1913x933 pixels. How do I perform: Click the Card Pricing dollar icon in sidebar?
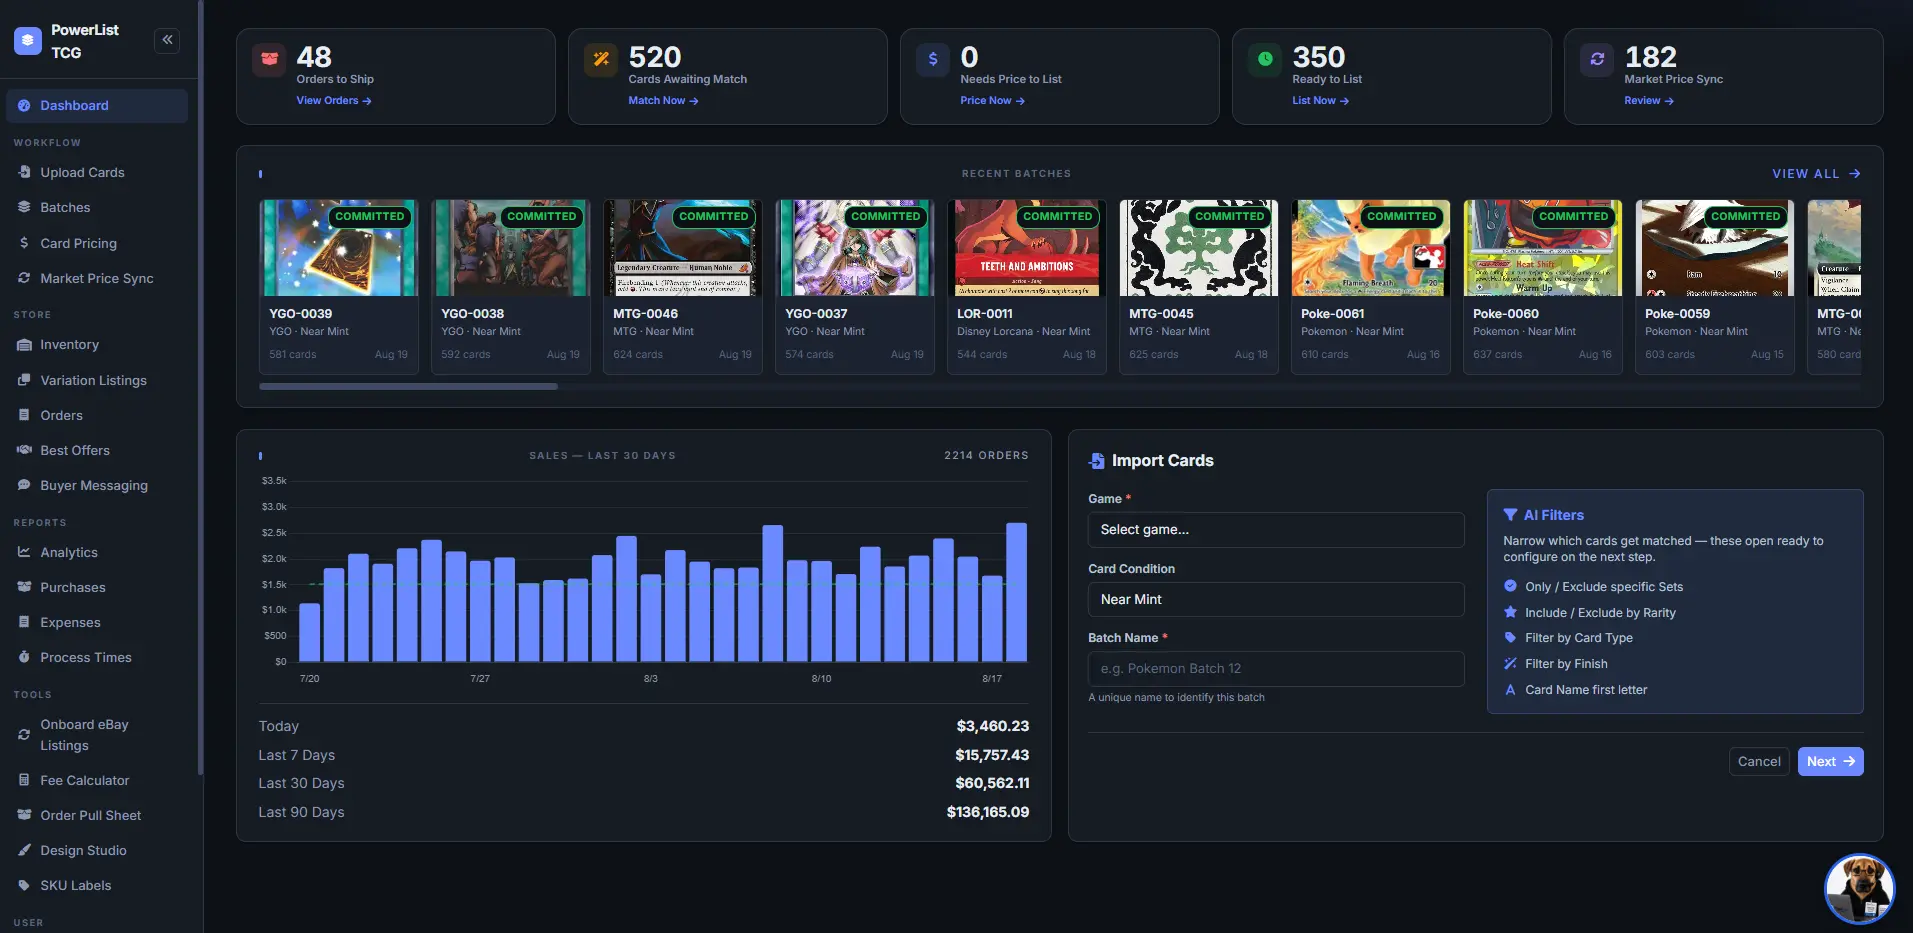(x=24, y=243)
